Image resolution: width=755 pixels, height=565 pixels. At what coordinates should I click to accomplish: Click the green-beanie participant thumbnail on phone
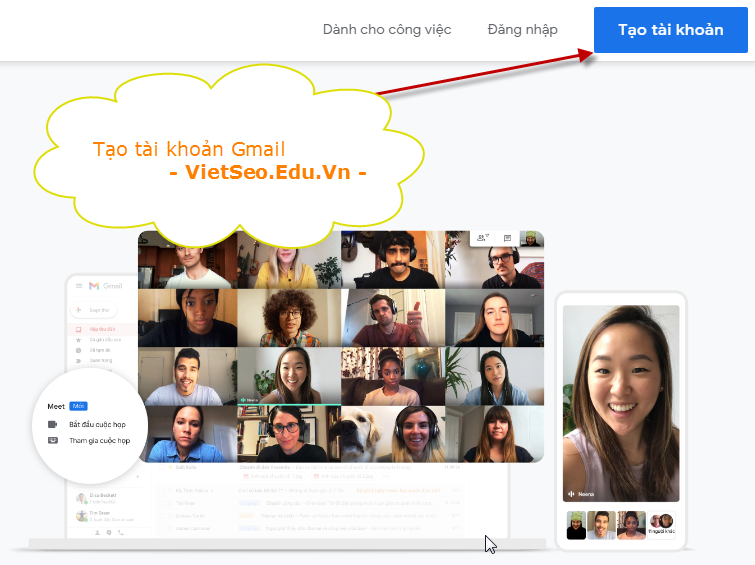pos(576,525)
